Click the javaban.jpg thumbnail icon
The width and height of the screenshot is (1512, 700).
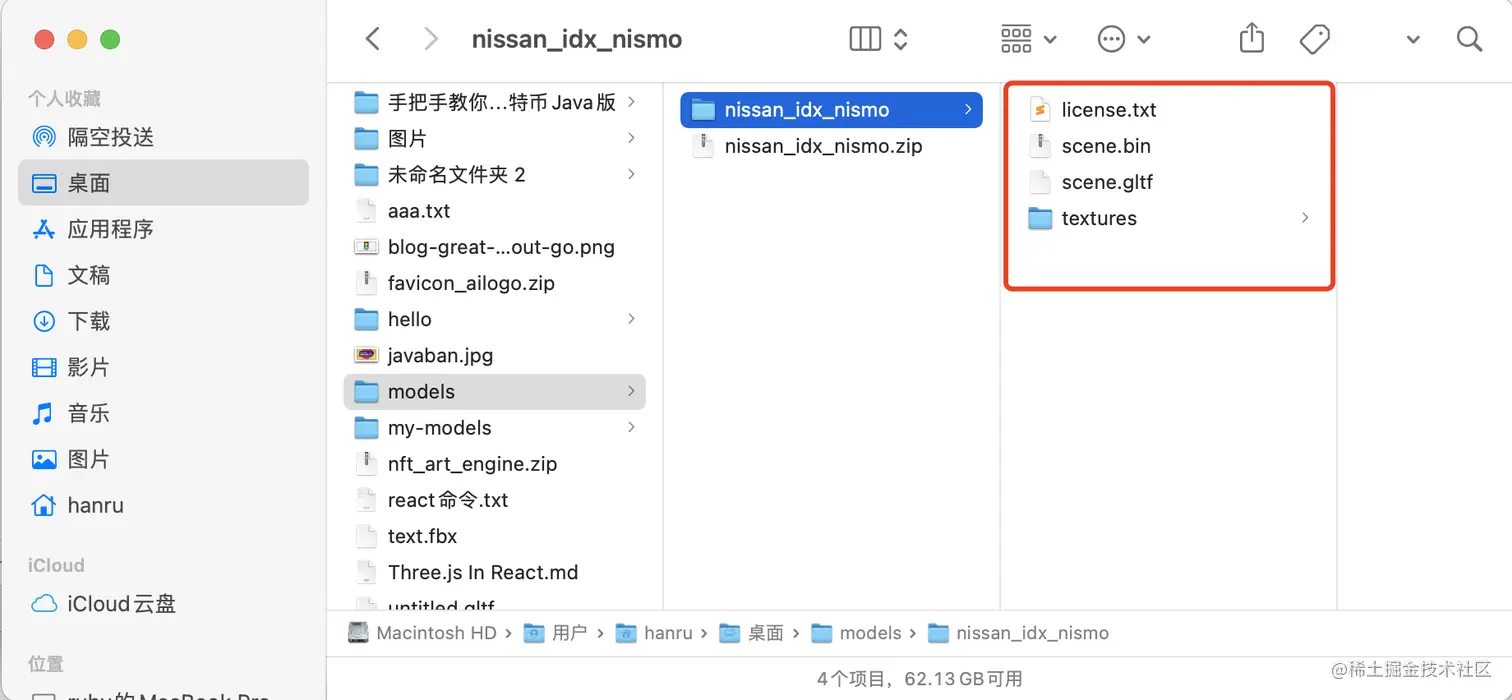click(x=367, y=355)
